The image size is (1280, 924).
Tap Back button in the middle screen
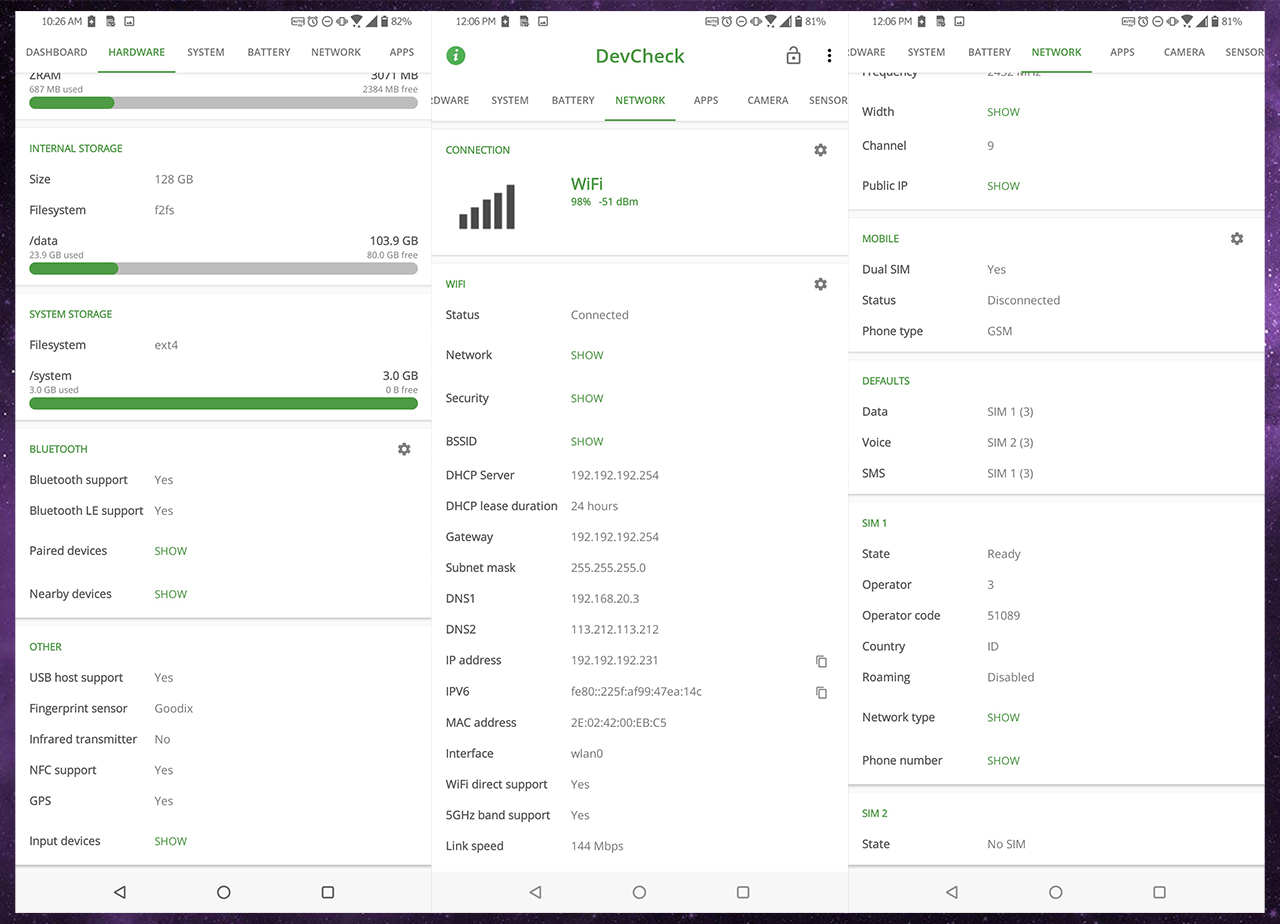point(535,892)
